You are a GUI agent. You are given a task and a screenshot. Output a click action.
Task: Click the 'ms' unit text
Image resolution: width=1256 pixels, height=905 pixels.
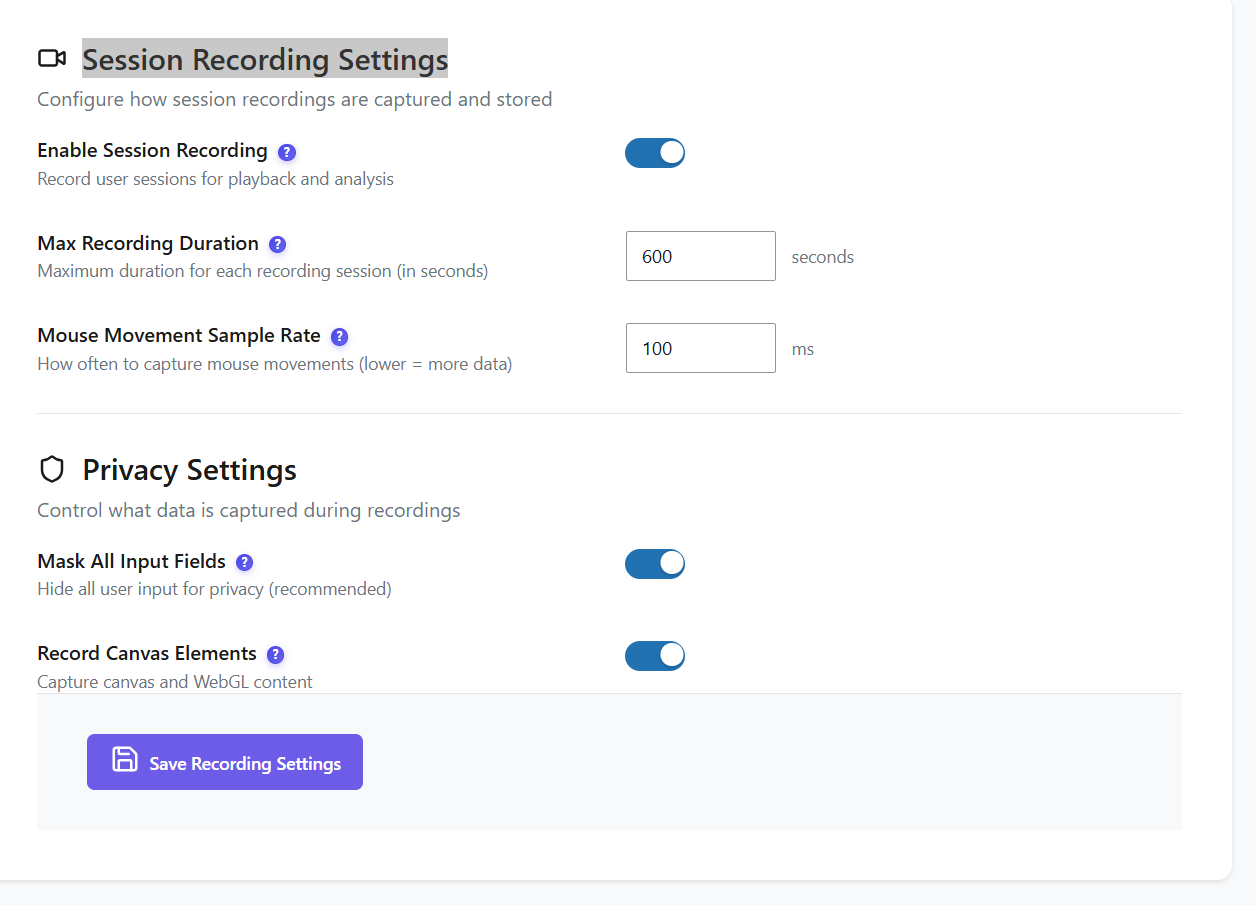point(803,349)
